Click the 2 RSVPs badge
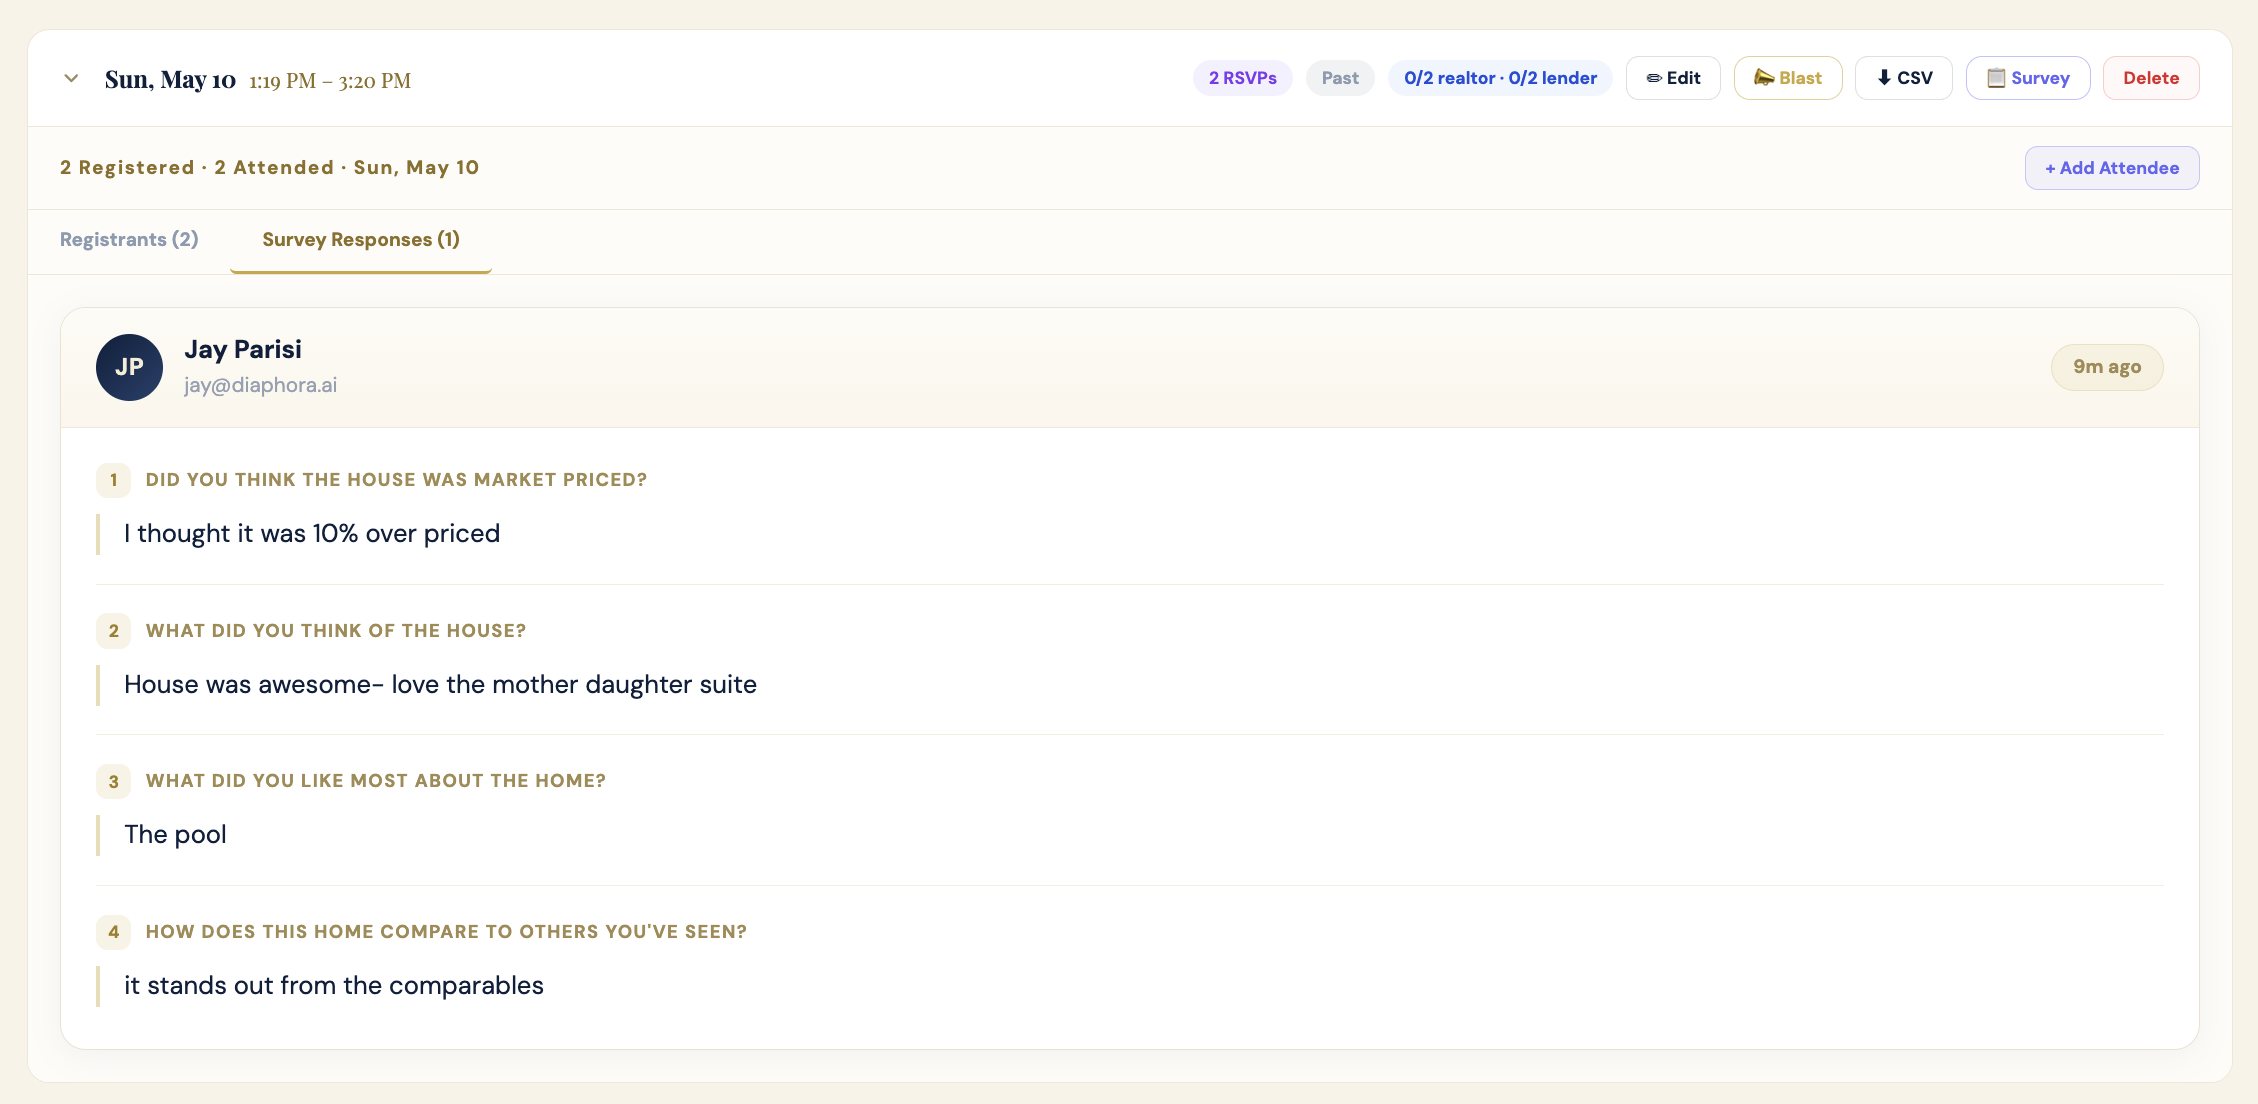2258x1104 pixels. point(1242,78)
